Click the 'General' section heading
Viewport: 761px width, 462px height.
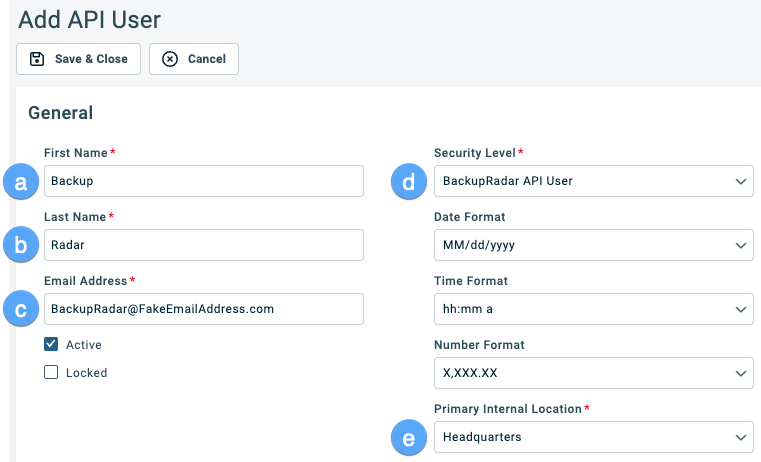coord(61,113)
